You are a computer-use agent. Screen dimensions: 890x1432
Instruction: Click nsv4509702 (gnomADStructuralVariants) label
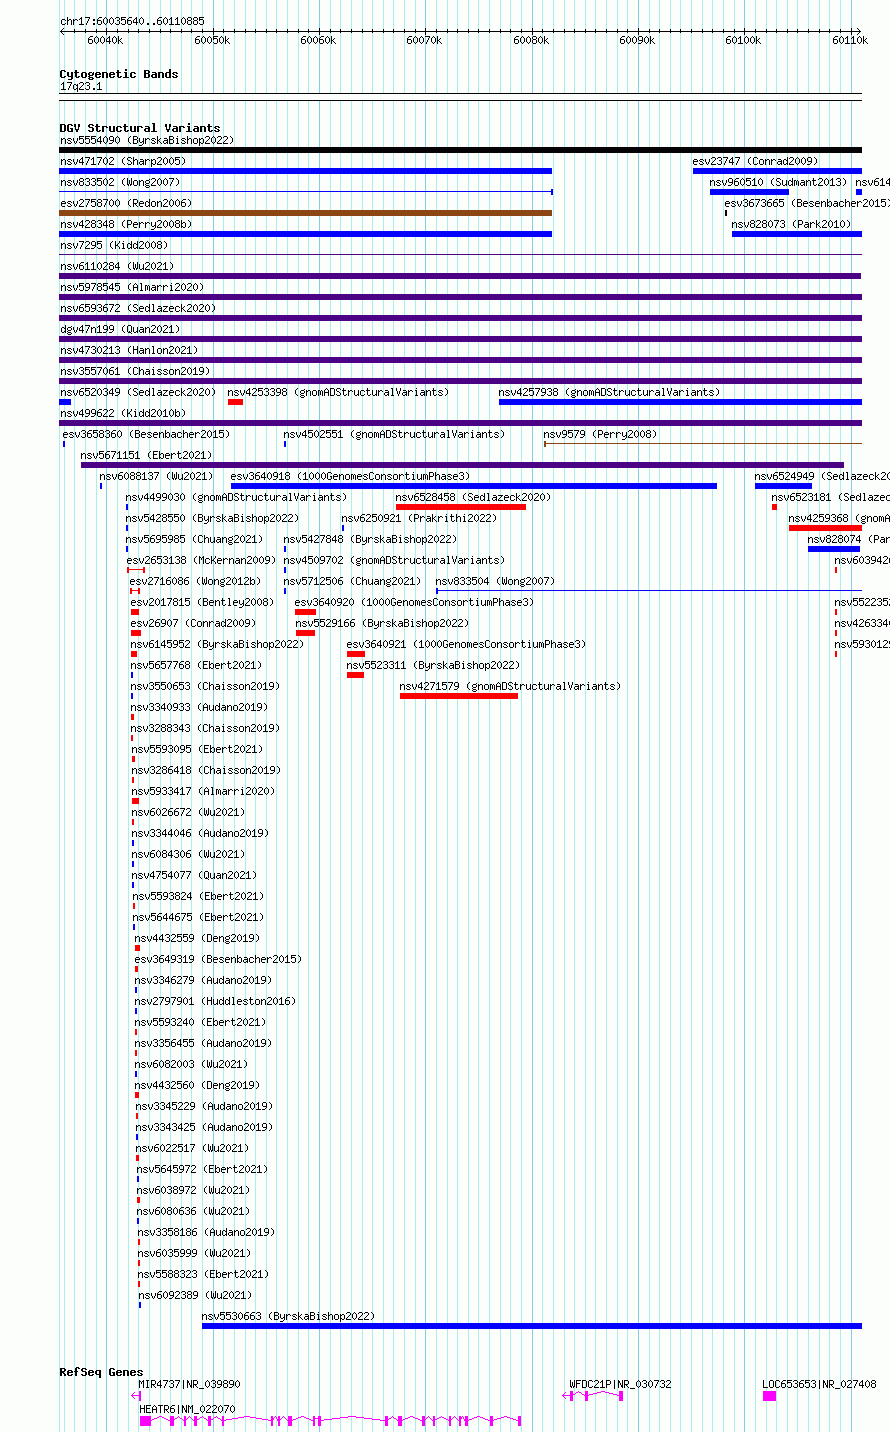(394, 560)
